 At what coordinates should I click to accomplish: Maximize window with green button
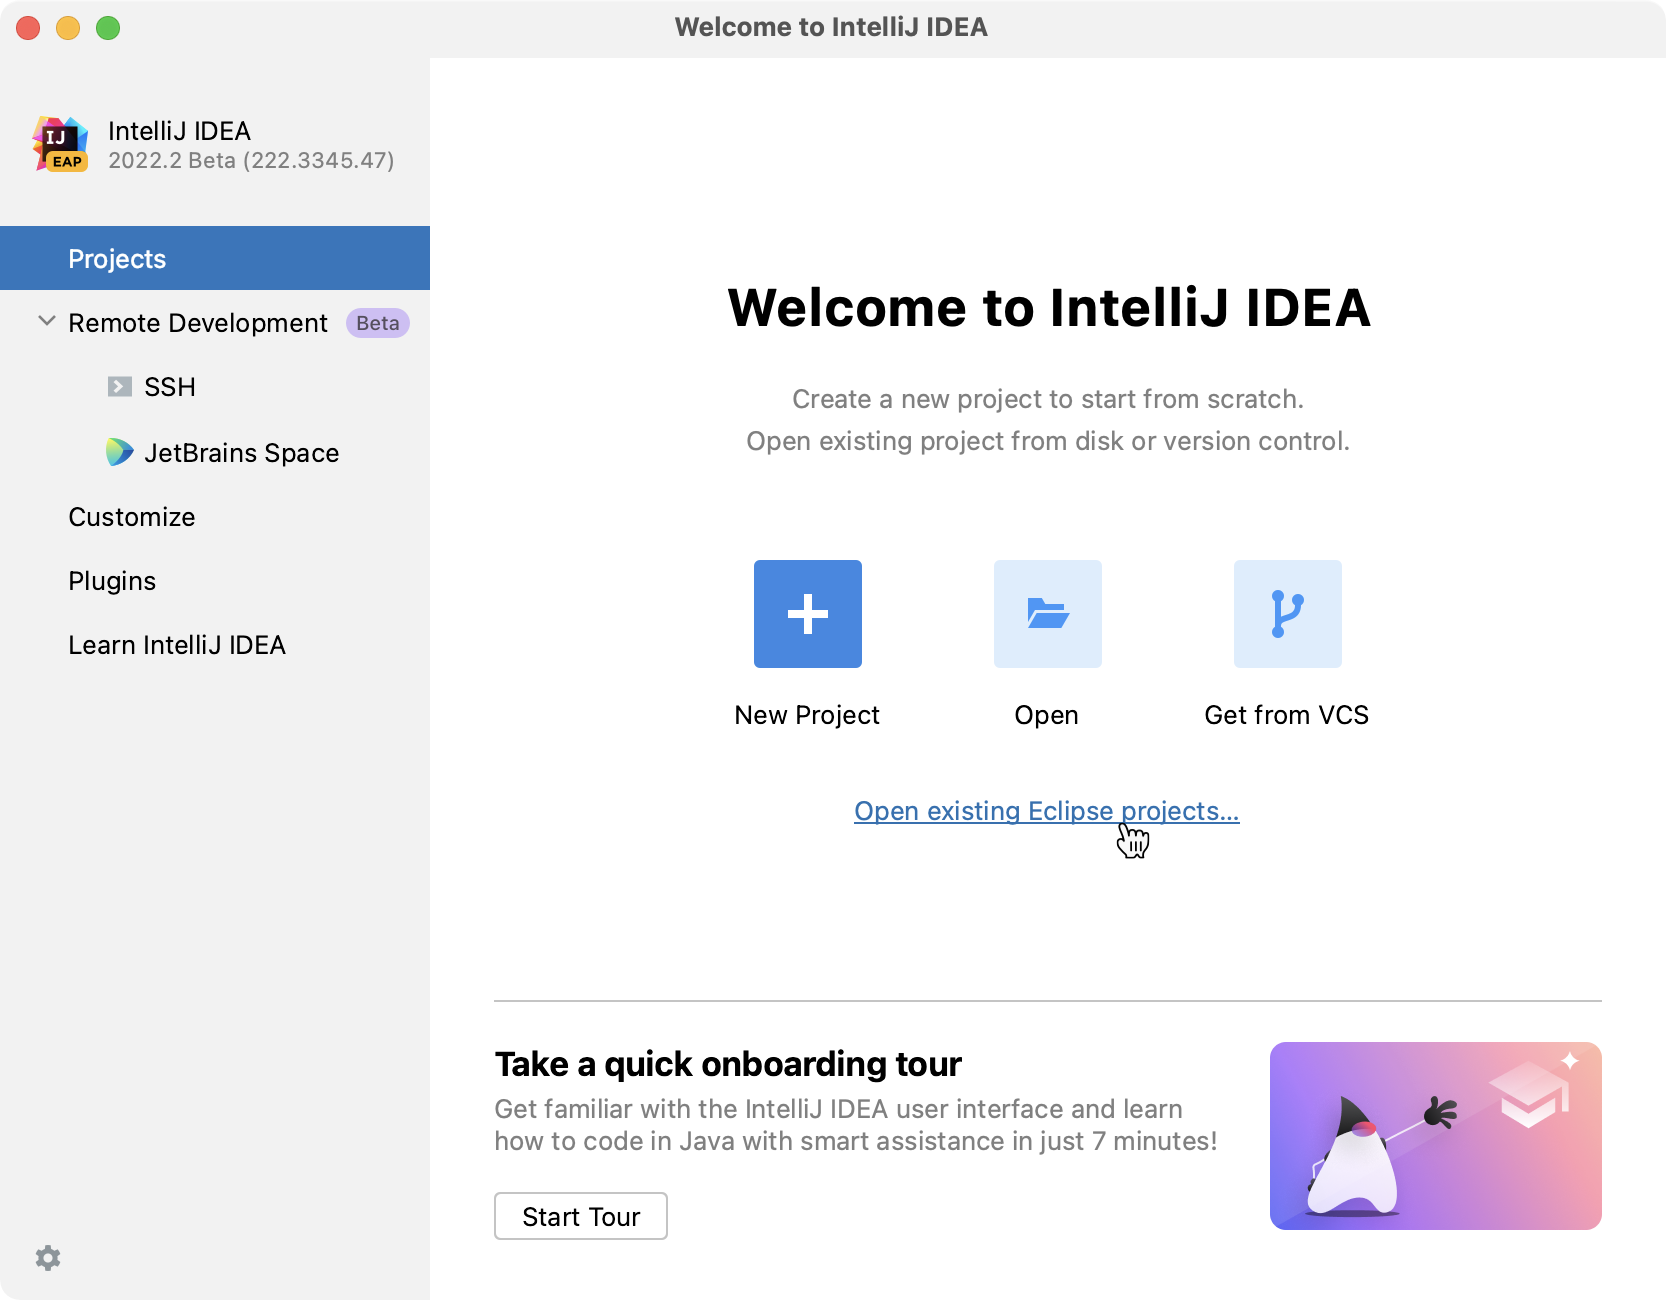(x=108, y=28)
